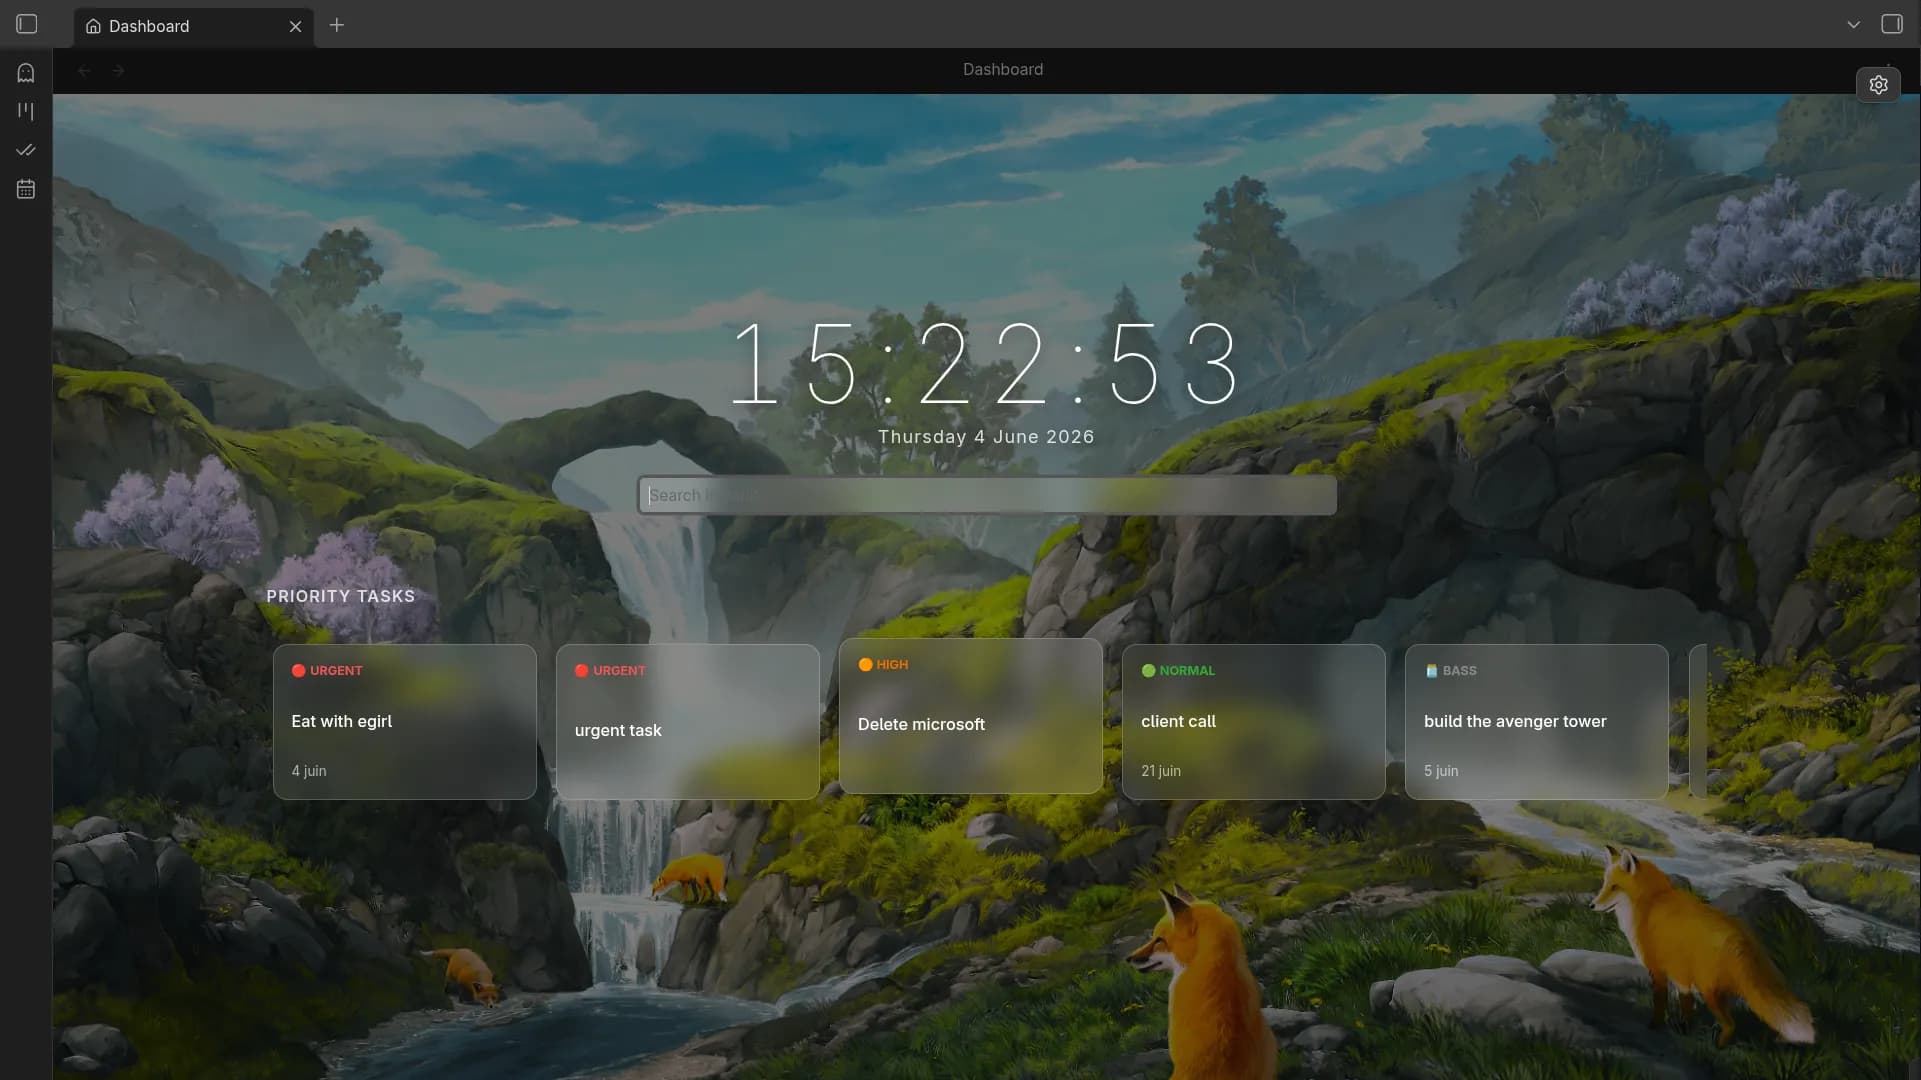This screenshot has height=1080, width=1921.
Task: Open the ghost icon in left ribbon
Action: coord(26,73)
